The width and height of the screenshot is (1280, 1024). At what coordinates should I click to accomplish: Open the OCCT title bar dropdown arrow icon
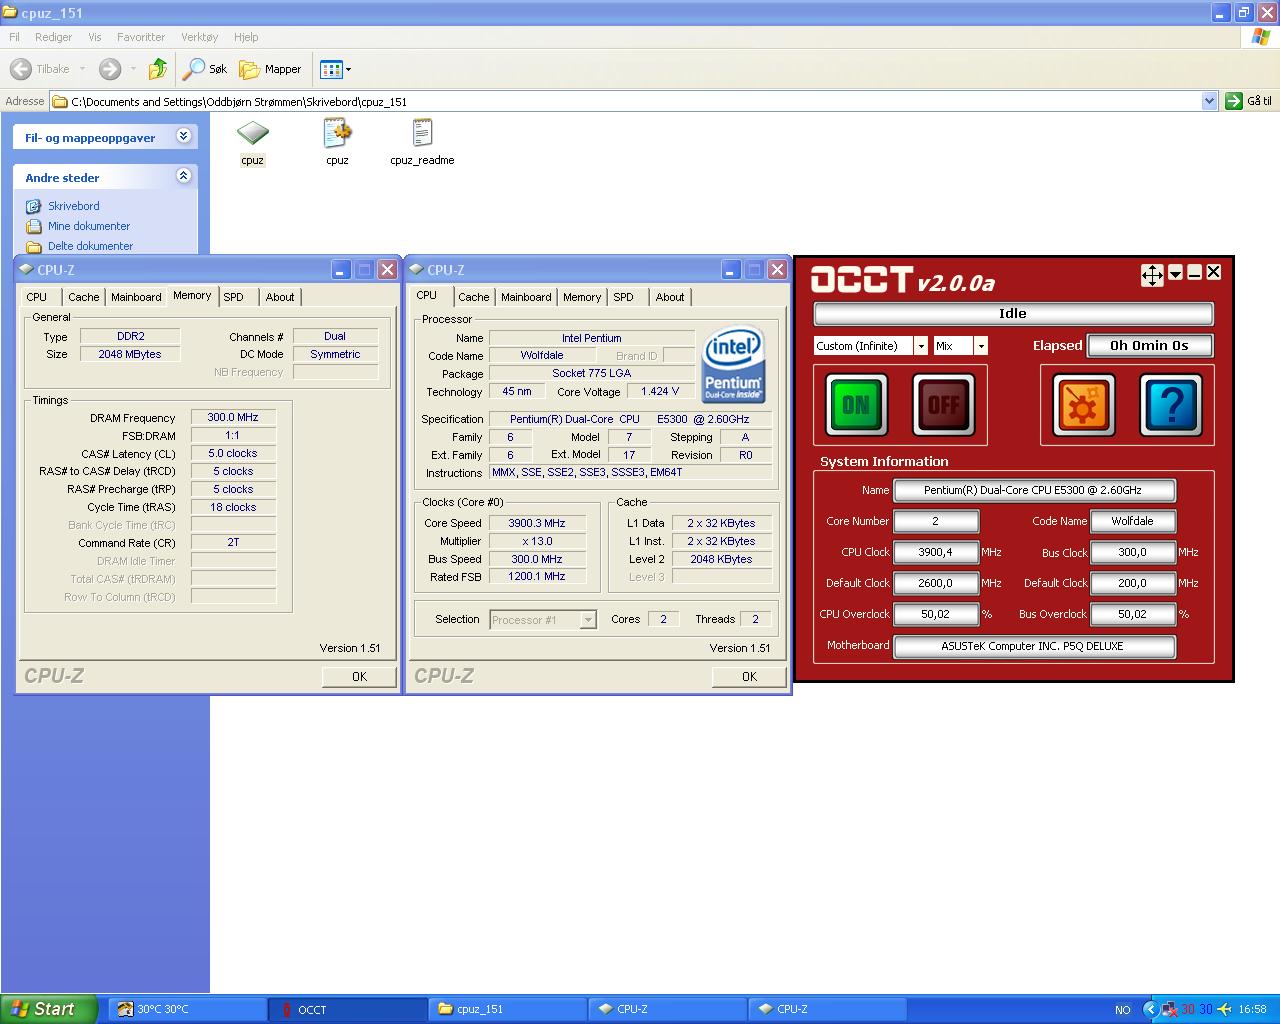click(x=1176, y=273)
